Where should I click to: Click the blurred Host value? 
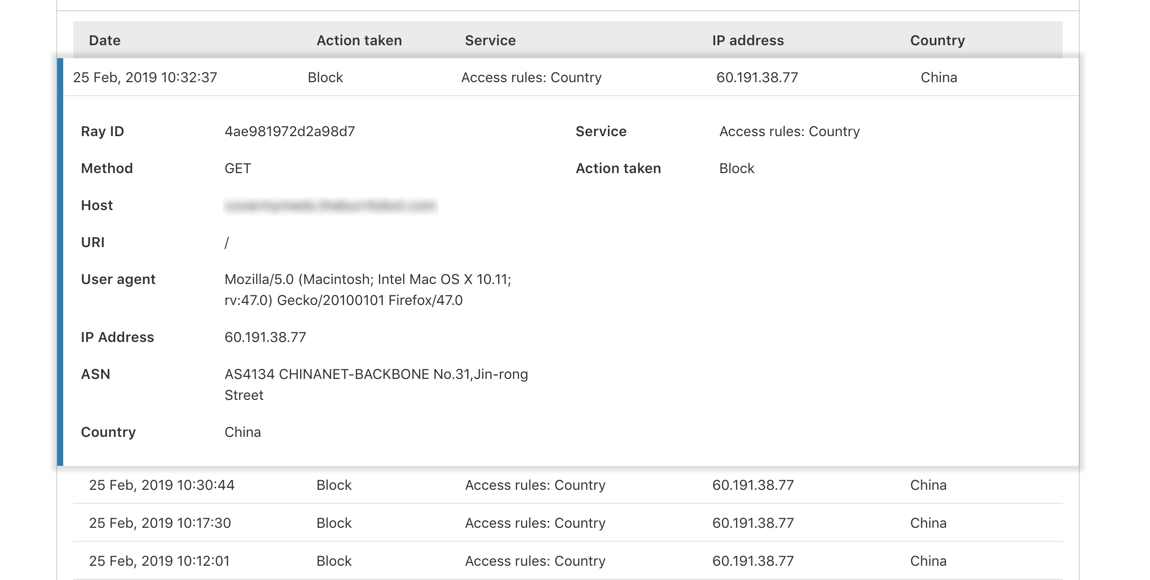[331, 206]
